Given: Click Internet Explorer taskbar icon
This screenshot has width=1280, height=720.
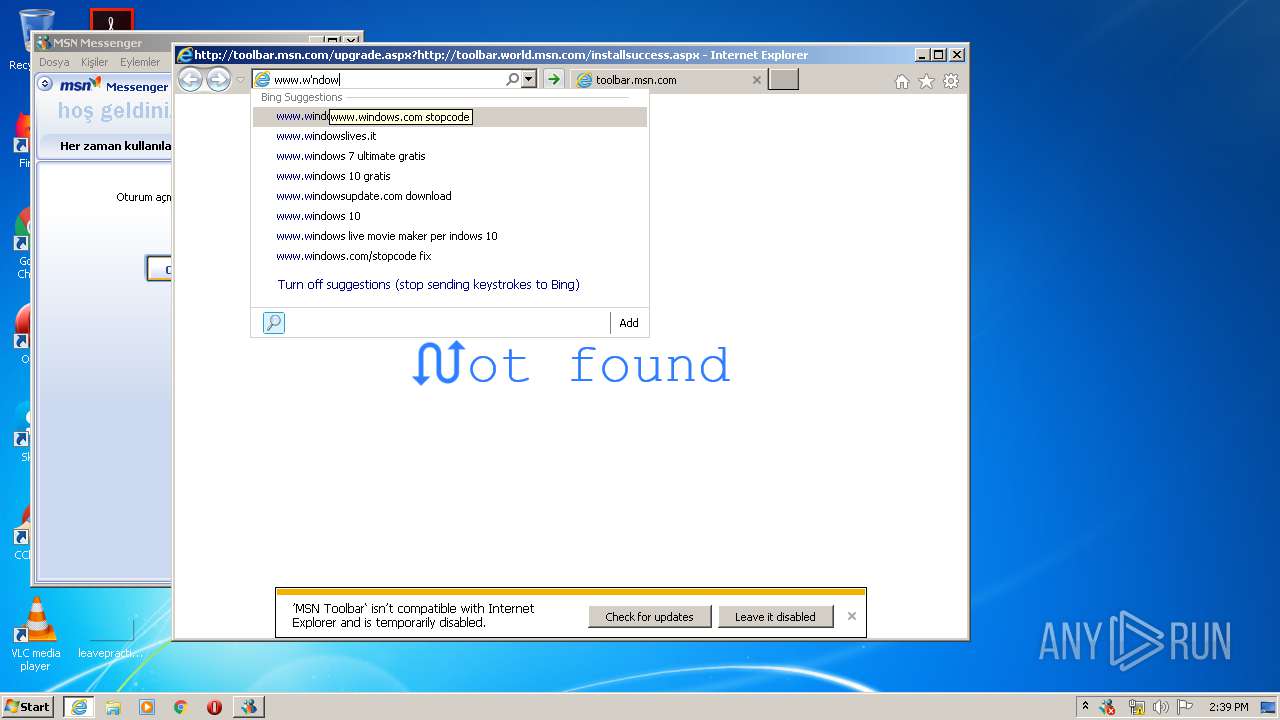Looking at the screenshot, I should 79,707.
